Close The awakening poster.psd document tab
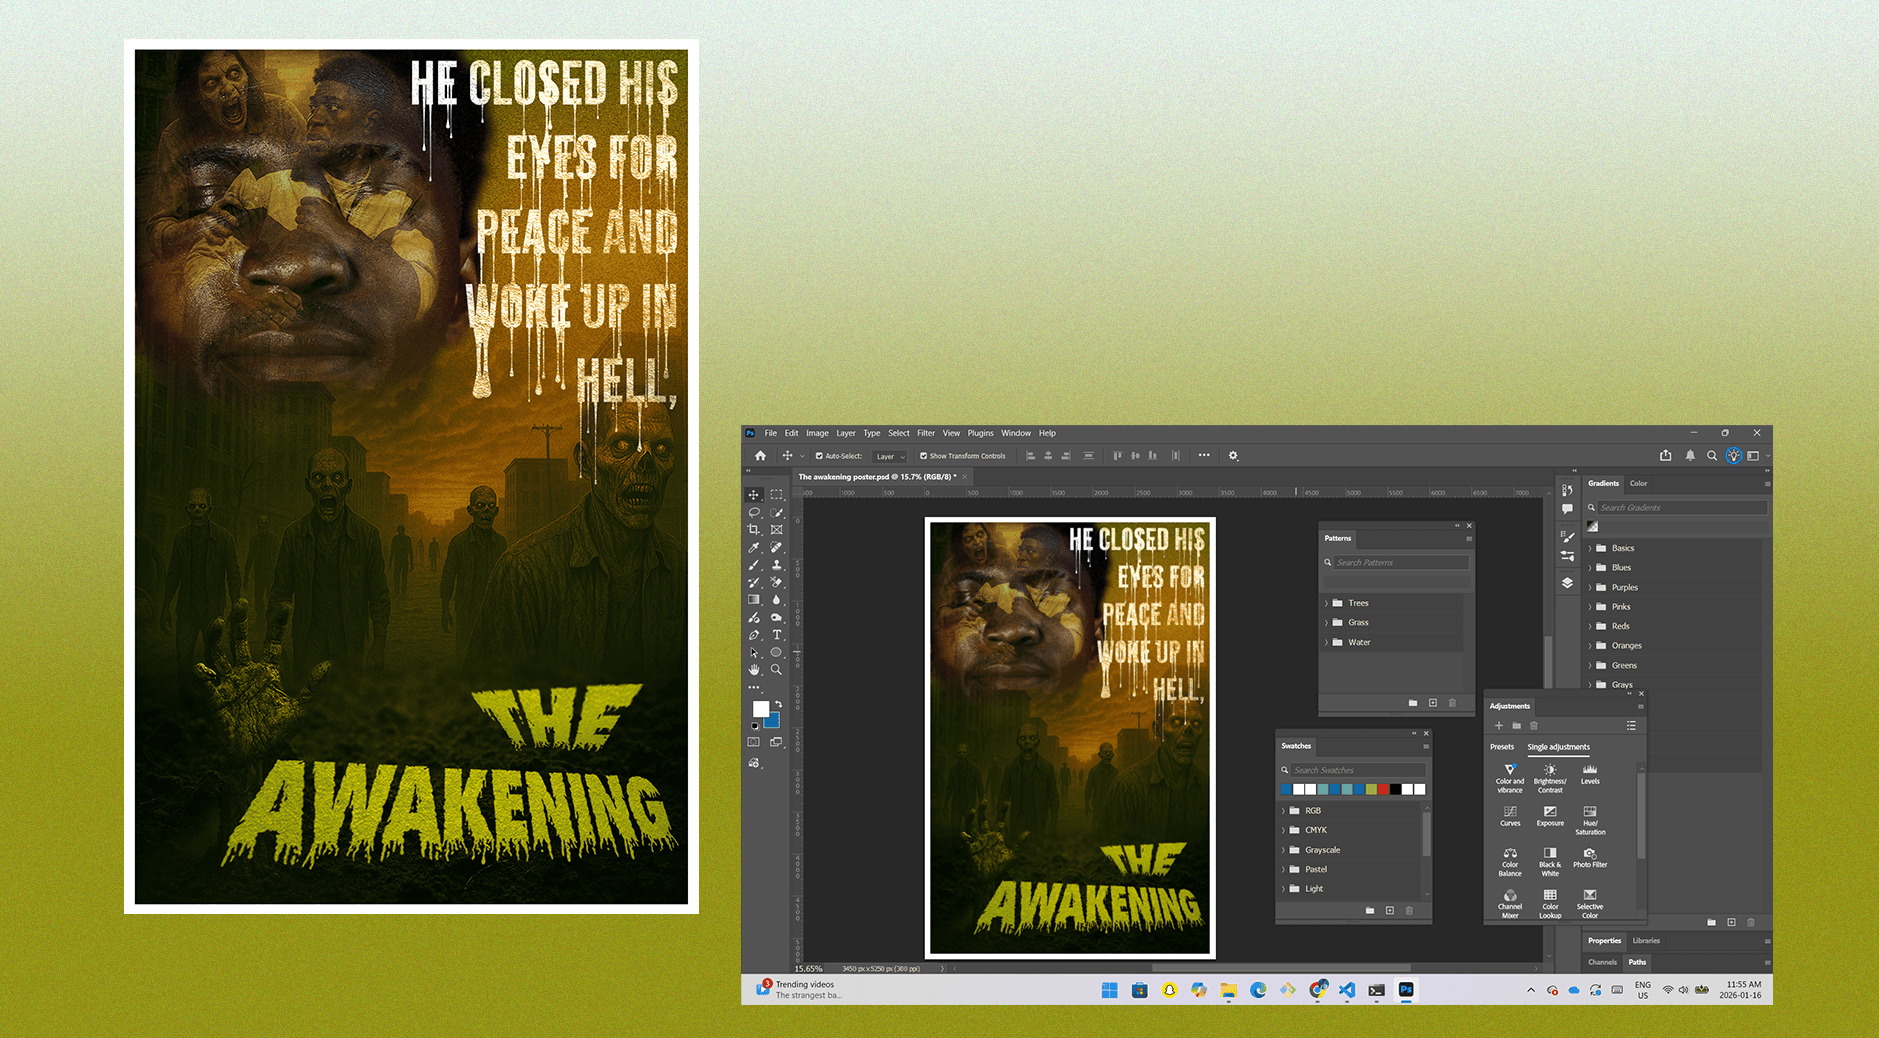 click(965, 477)
